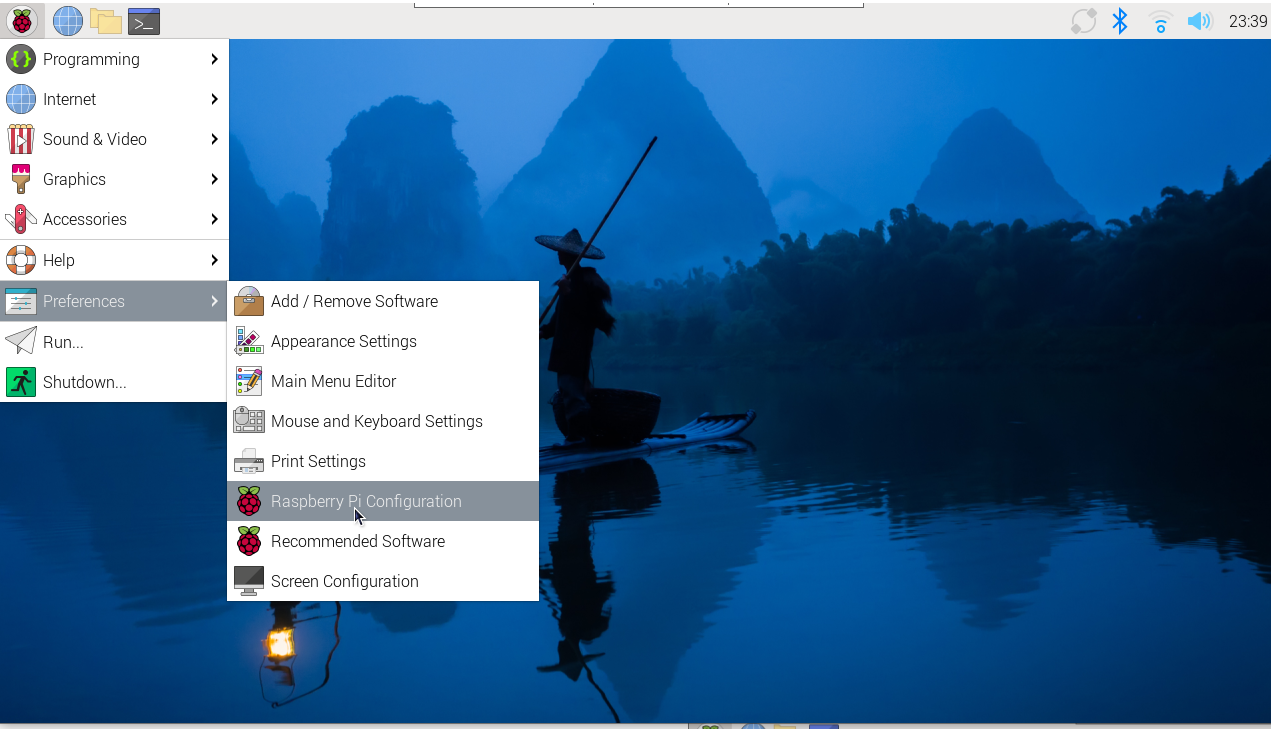Launch web browser from top panel globe
The width and height of the screenshot is (1271, 729).
coord(68,20)
